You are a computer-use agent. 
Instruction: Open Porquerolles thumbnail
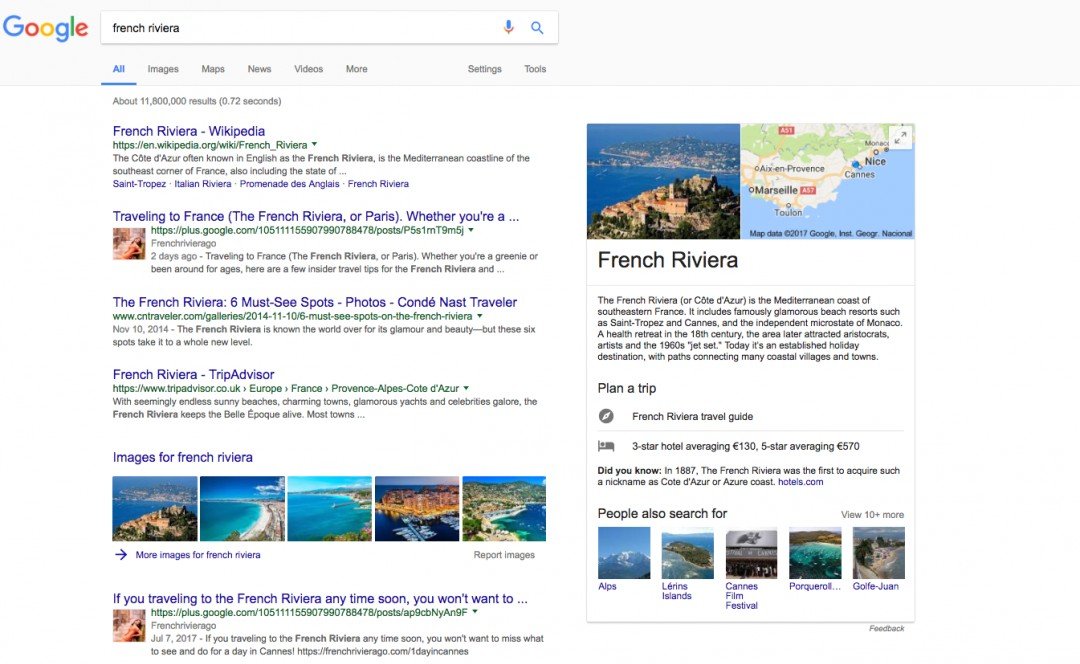click(815, 553)
